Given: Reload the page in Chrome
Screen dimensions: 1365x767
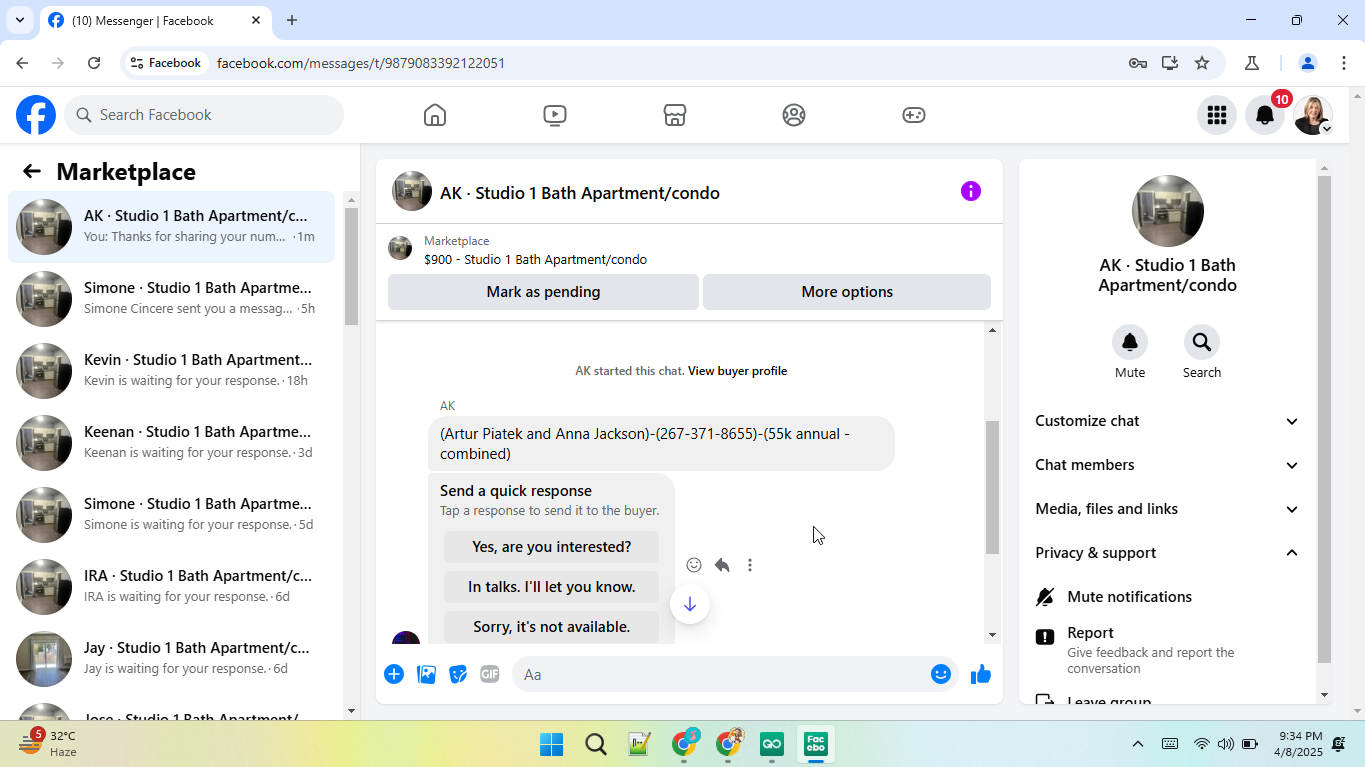Looking at the screenshot, I should pos(94,63).
